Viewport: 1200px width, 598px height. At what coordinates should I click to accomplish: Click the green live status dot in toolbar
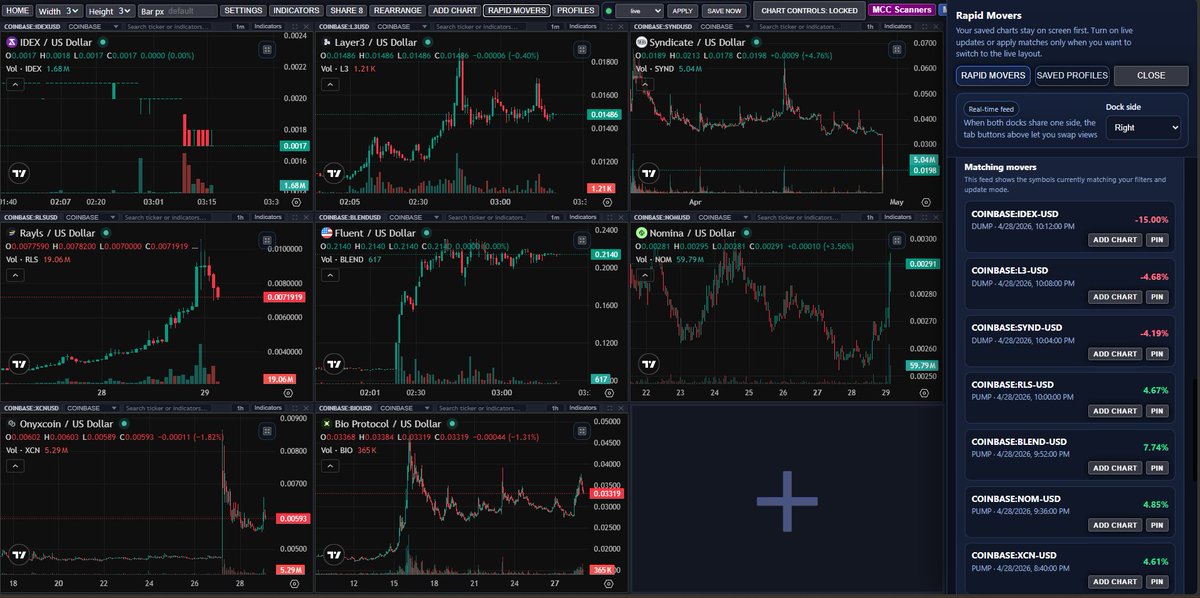607,10
